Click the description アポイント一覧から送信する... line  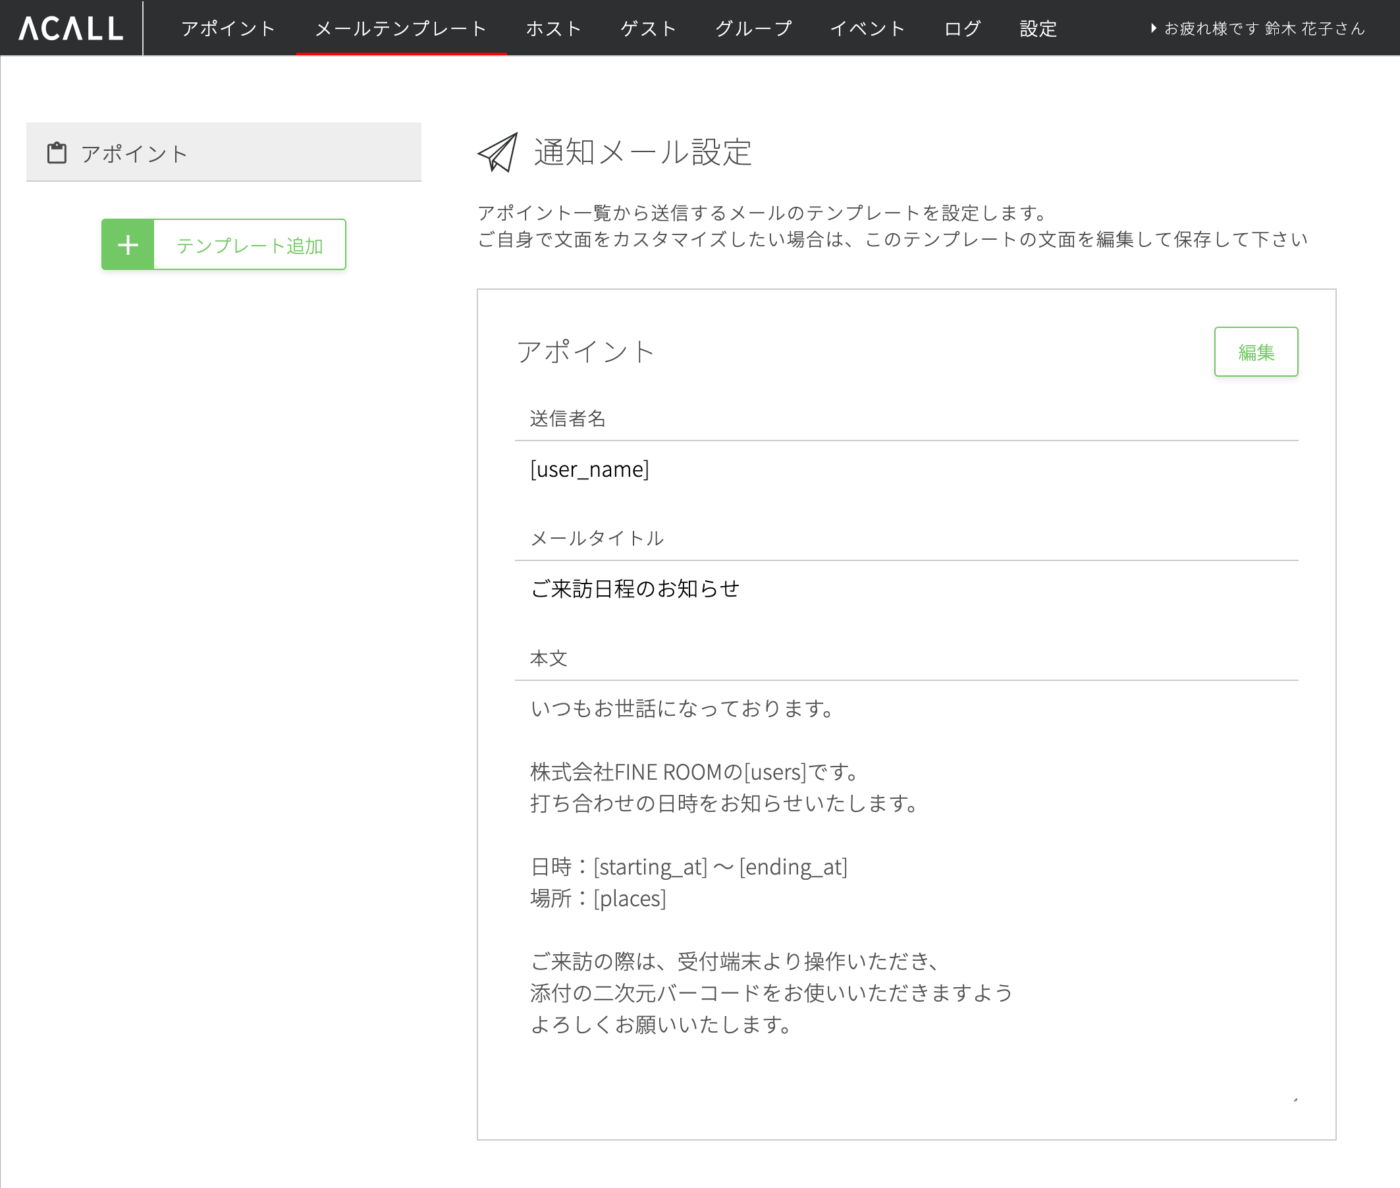coord(763,213)
